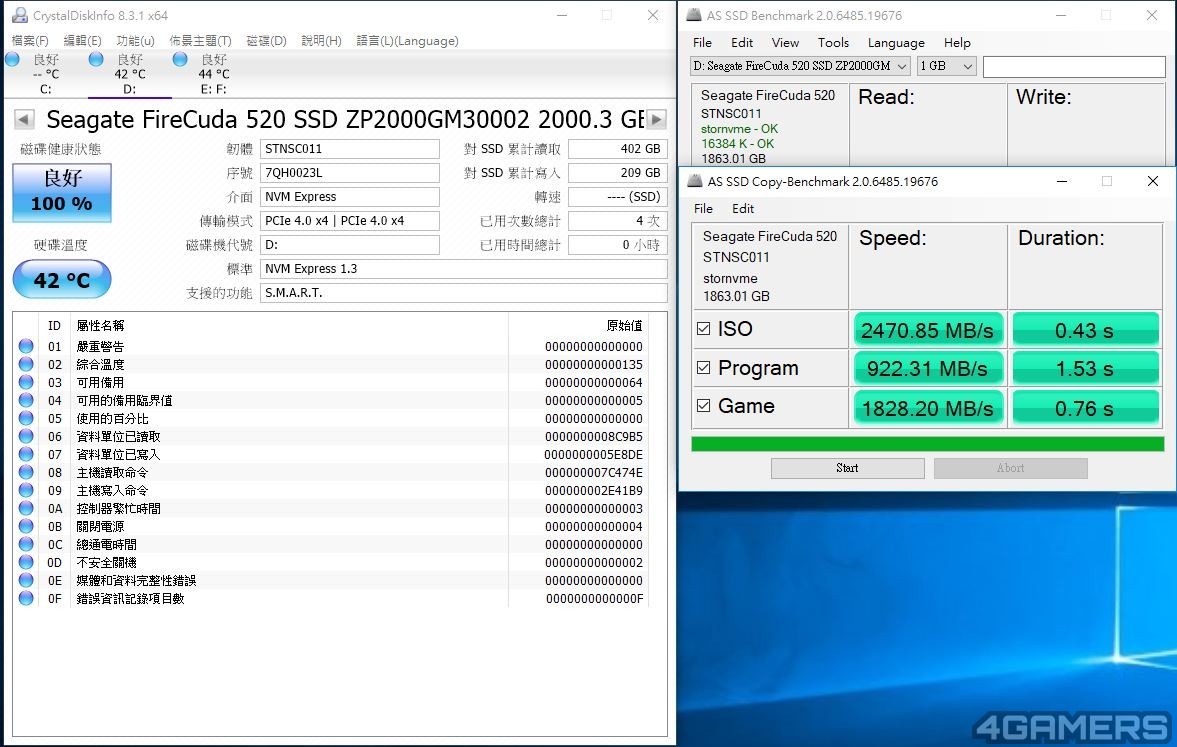1177x747 pixels.
Task: Open the 磁碟(D) menu
Action: pos(266,41)
